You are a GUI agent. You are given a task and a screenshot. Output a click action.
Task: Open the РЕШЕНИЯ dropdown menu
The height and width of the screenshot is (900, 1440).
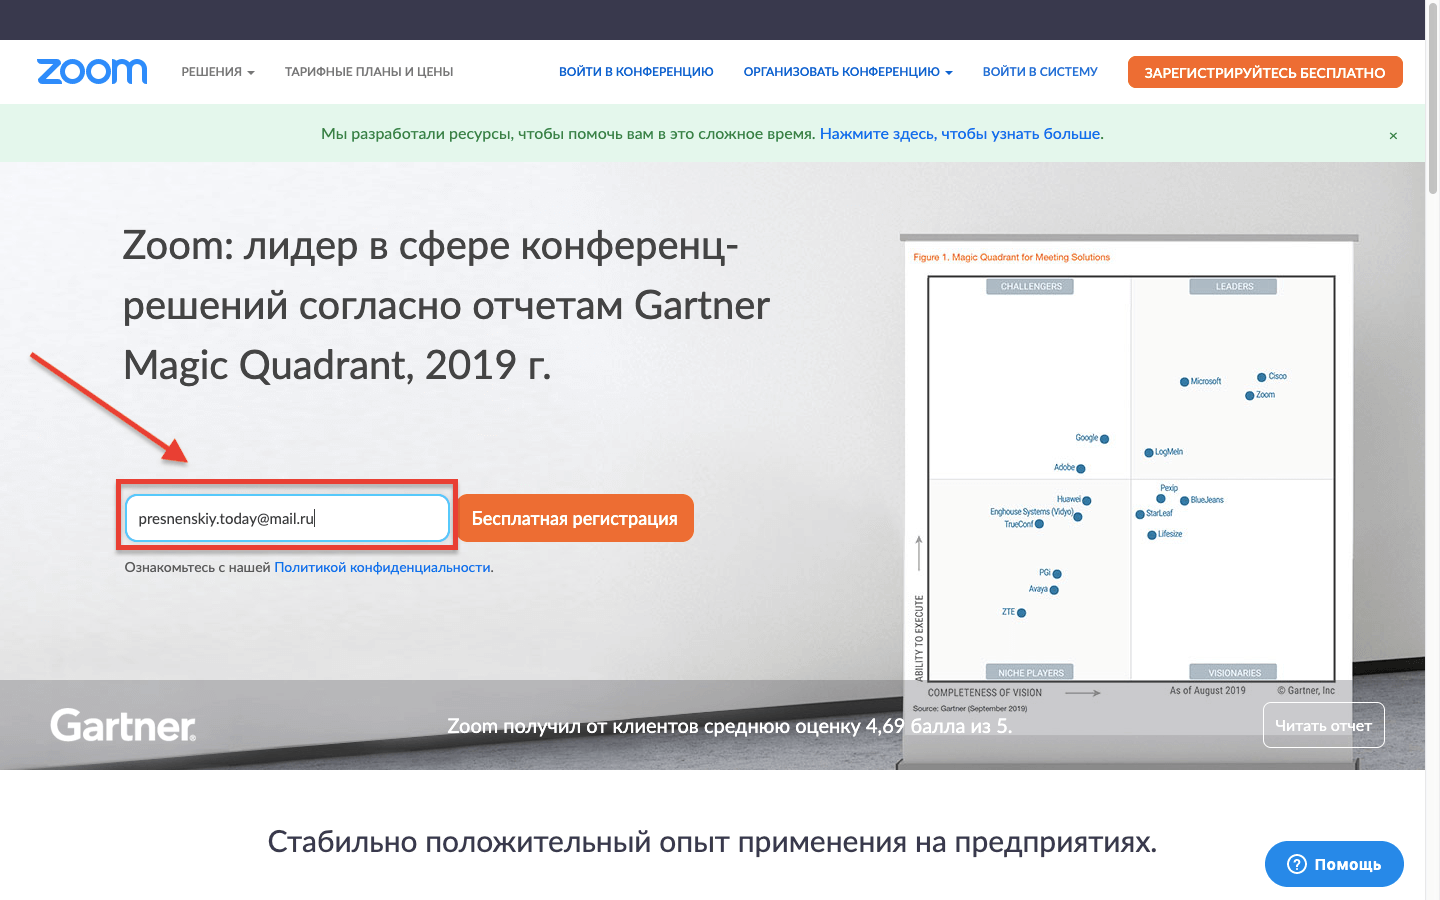(x=218, y=72)
